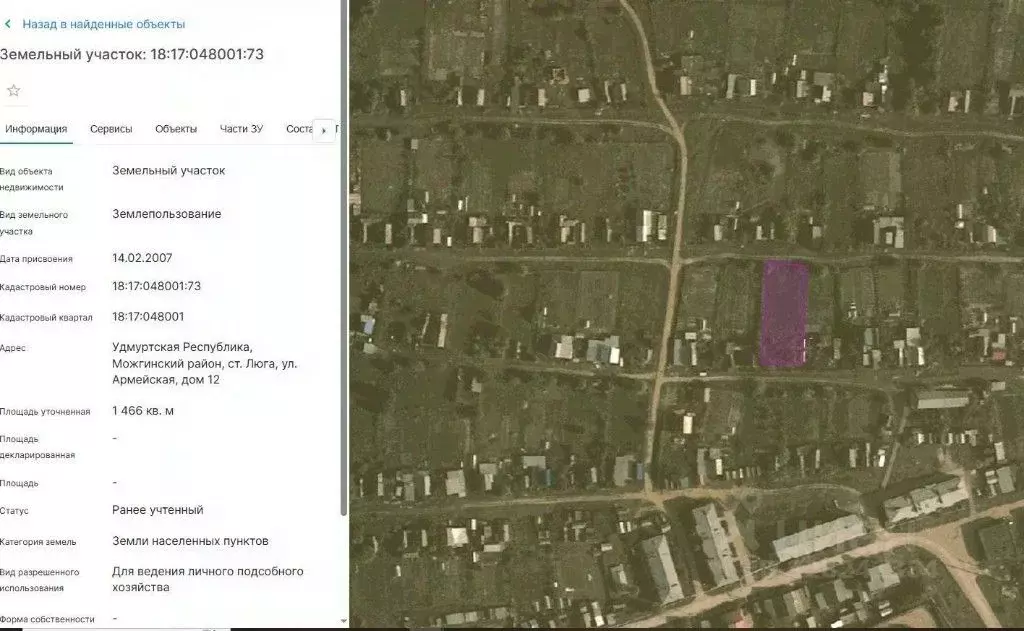Click the cadastral quarter value 18:17:048001

[x=148, y=317]
